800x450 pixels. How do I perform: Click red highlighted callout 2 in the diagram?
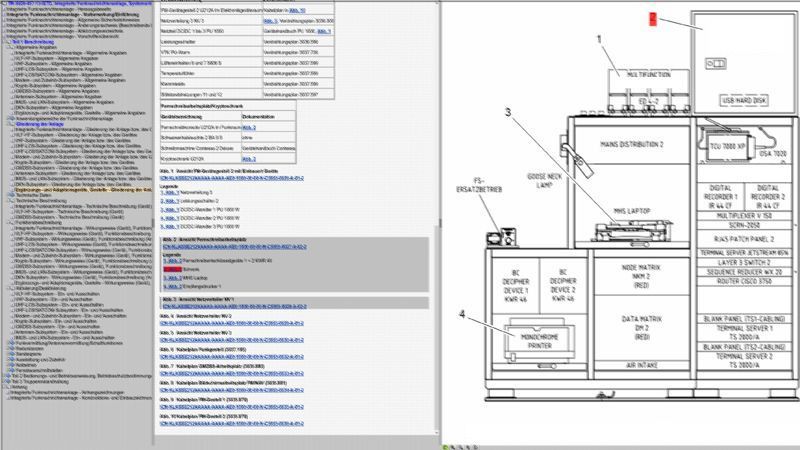coord(653,19)
